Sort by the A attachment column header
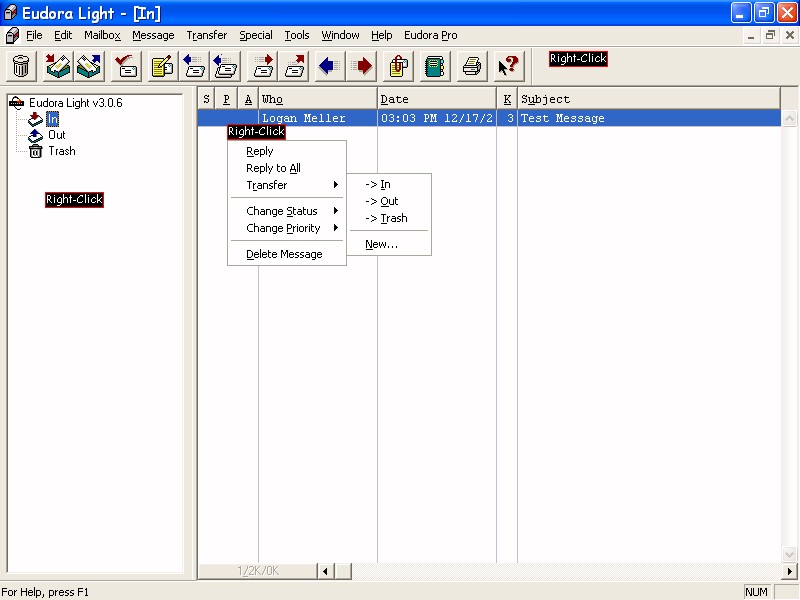This screenshot has height=600, width=800. tap(248, 99)
